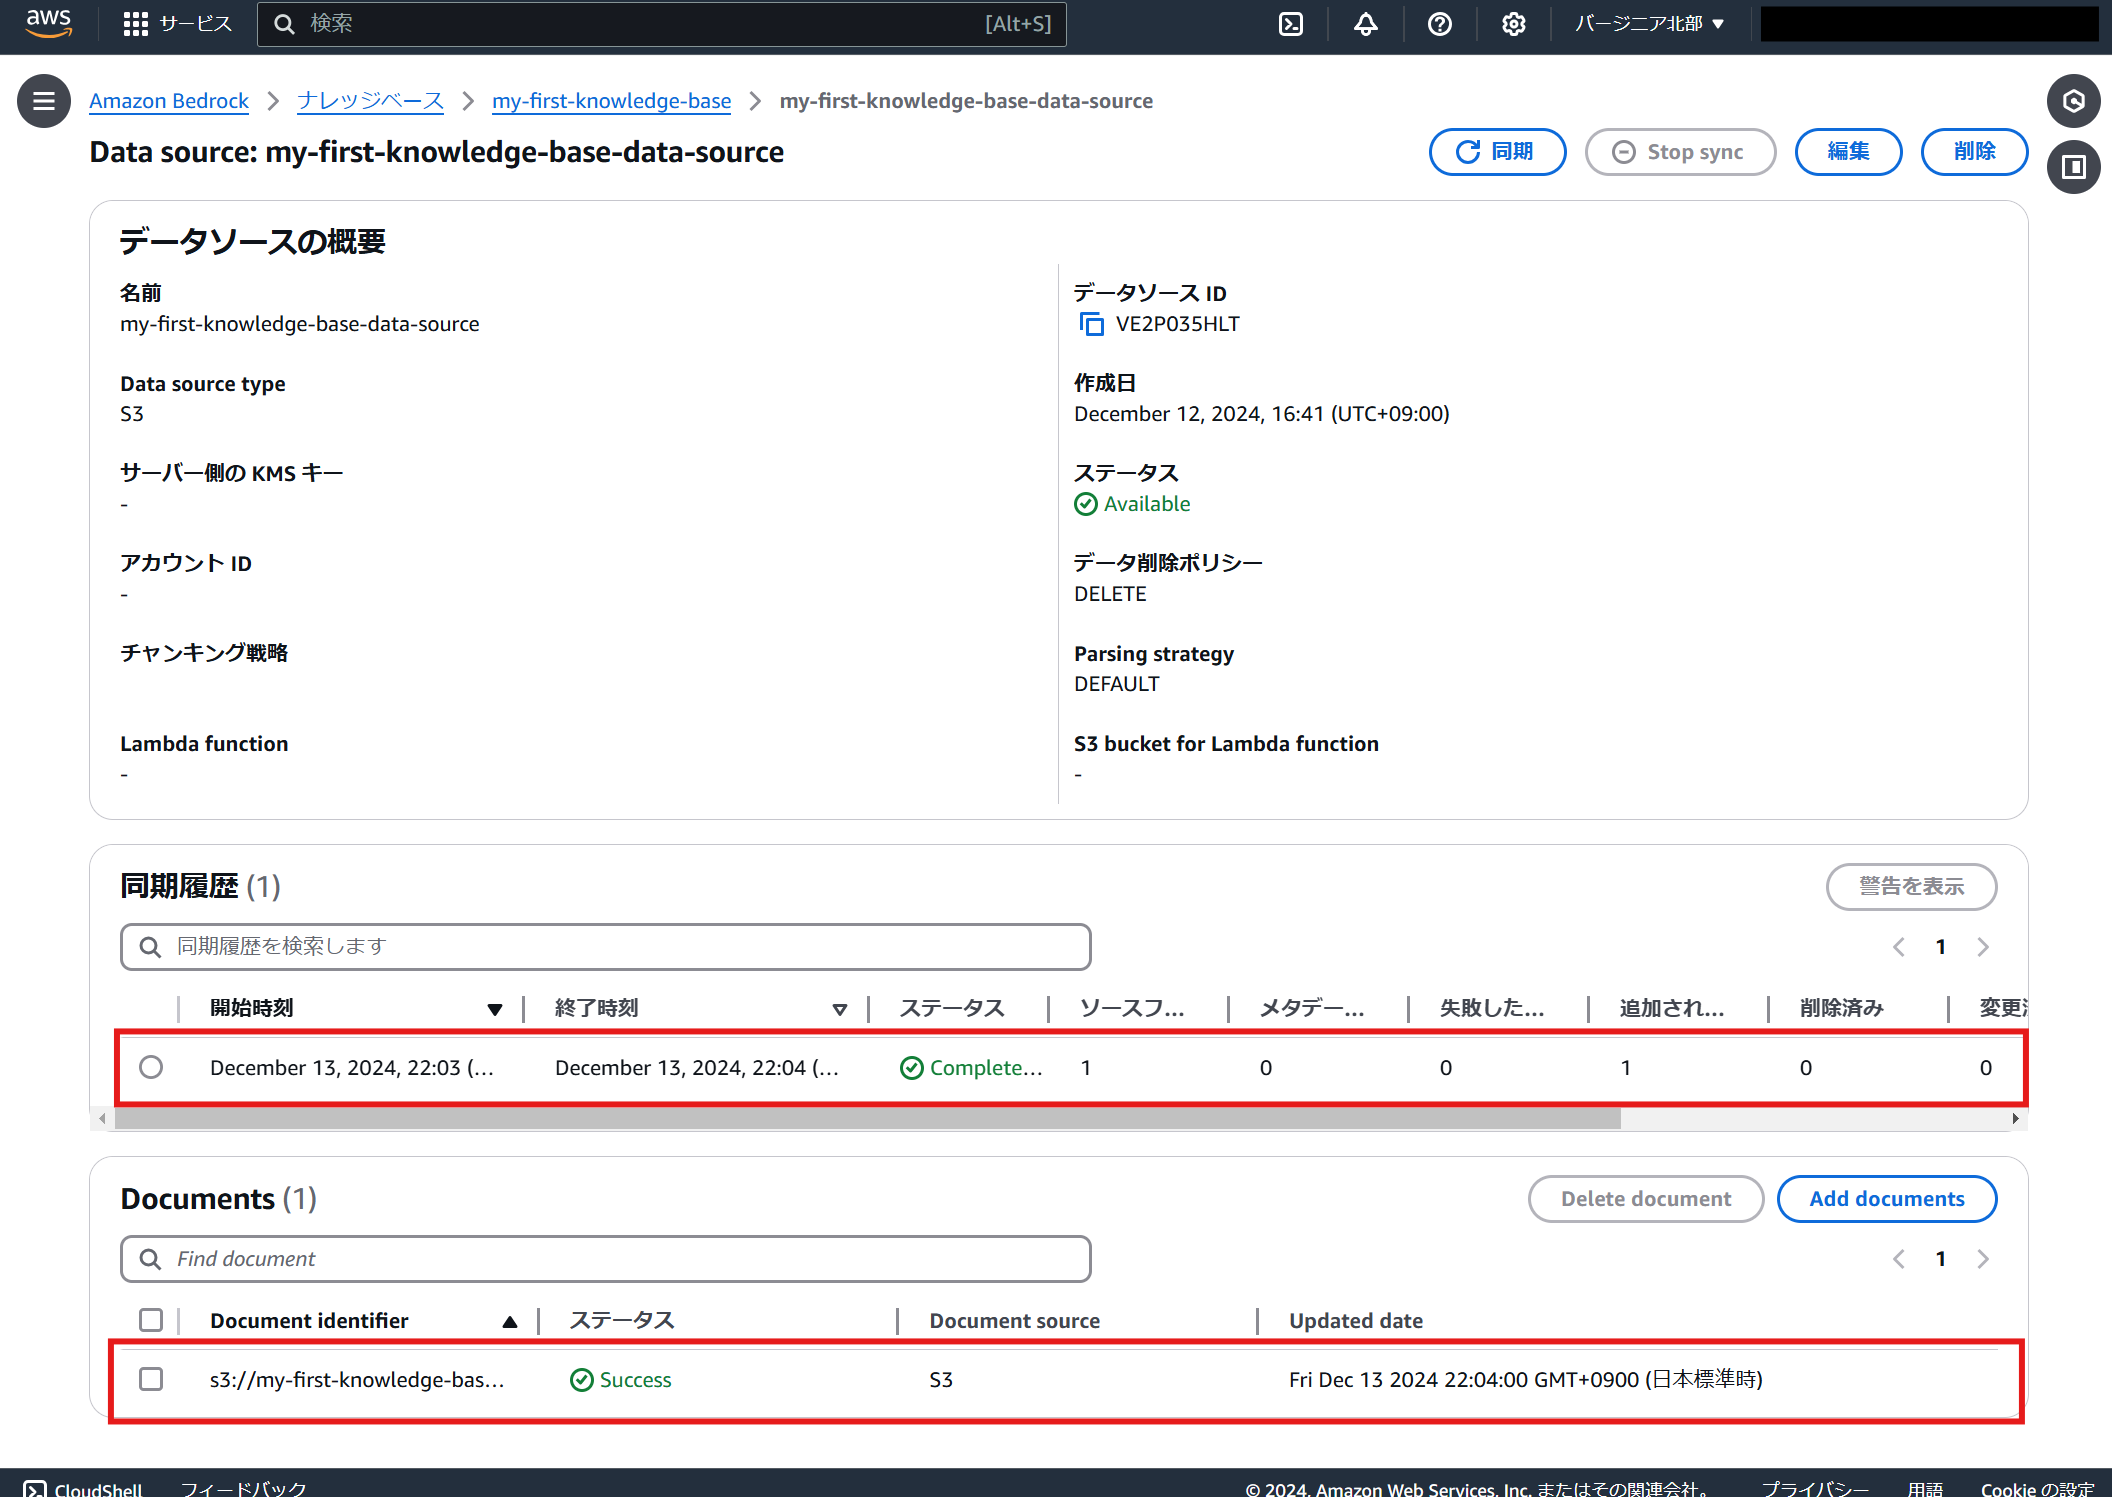Click the AWS logo home icon
This screenshot has height=1497, width=2112.
48,22
